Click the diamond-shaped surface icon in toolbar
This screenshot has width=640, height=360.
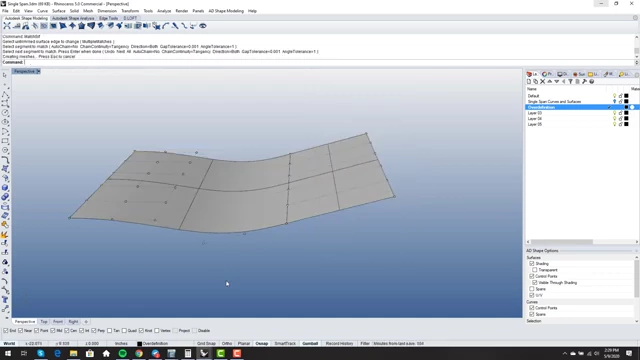click(72, 26)
